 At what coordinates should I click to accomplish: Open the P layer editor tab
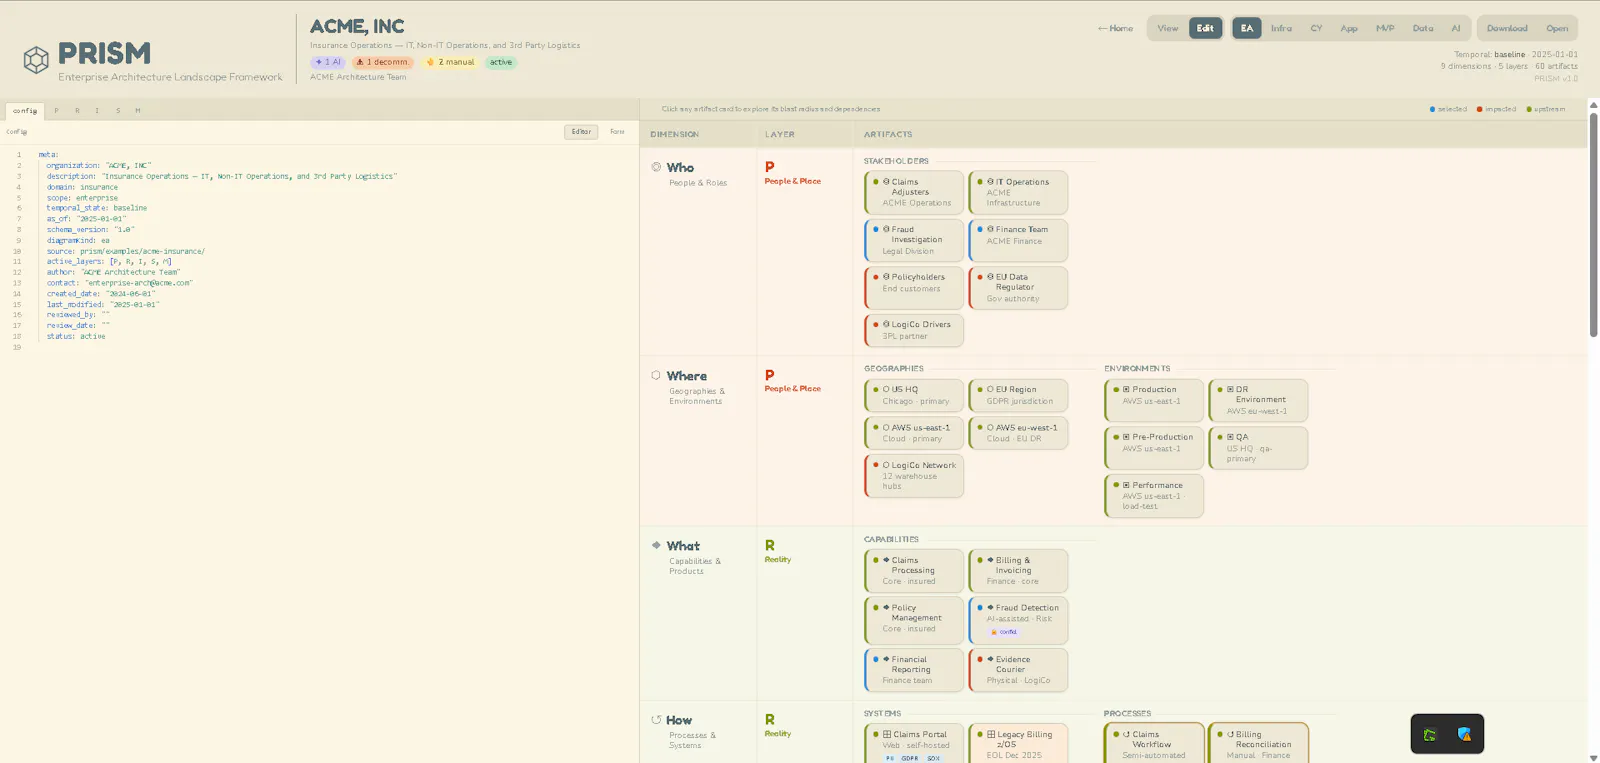click(x=56, y=111)
